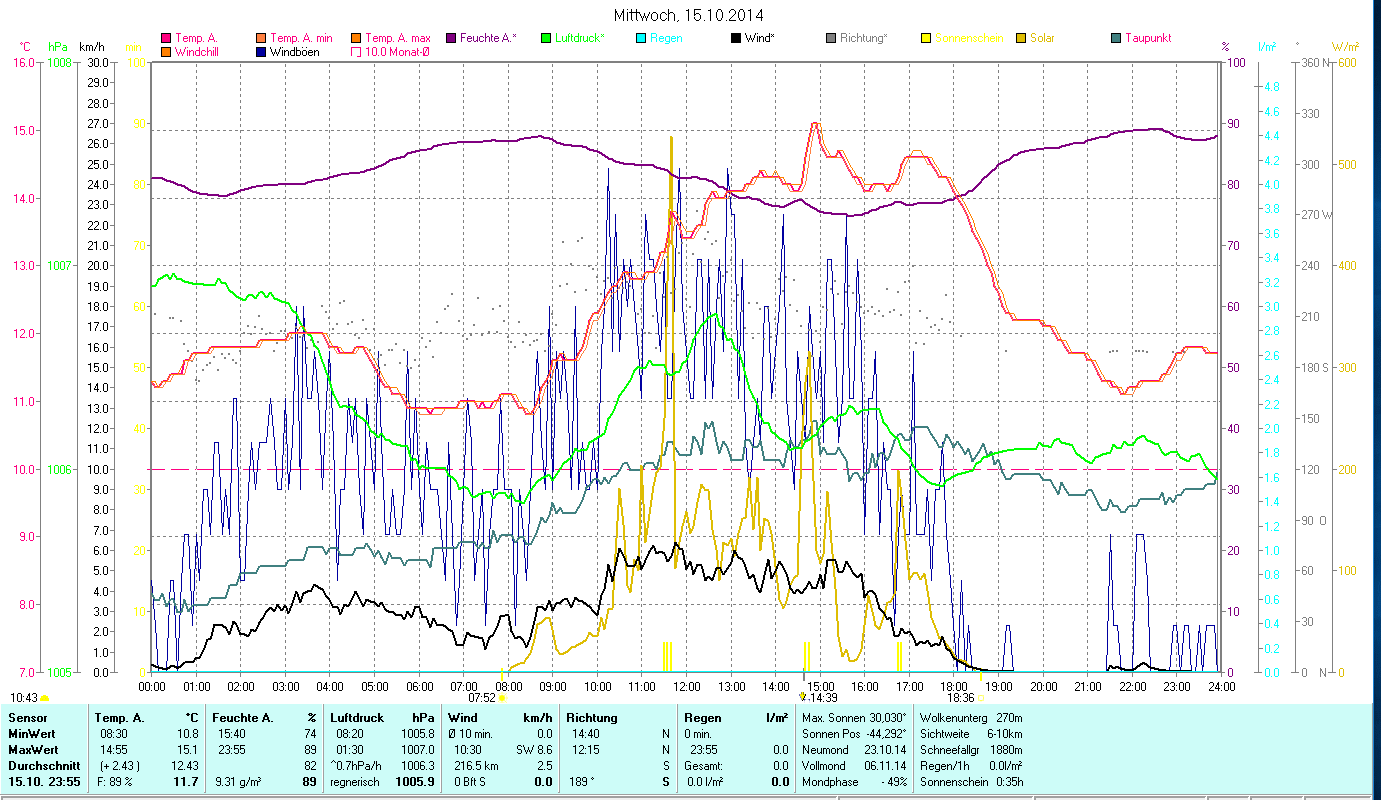Click the Taupunkt legend swatch

1116,38
